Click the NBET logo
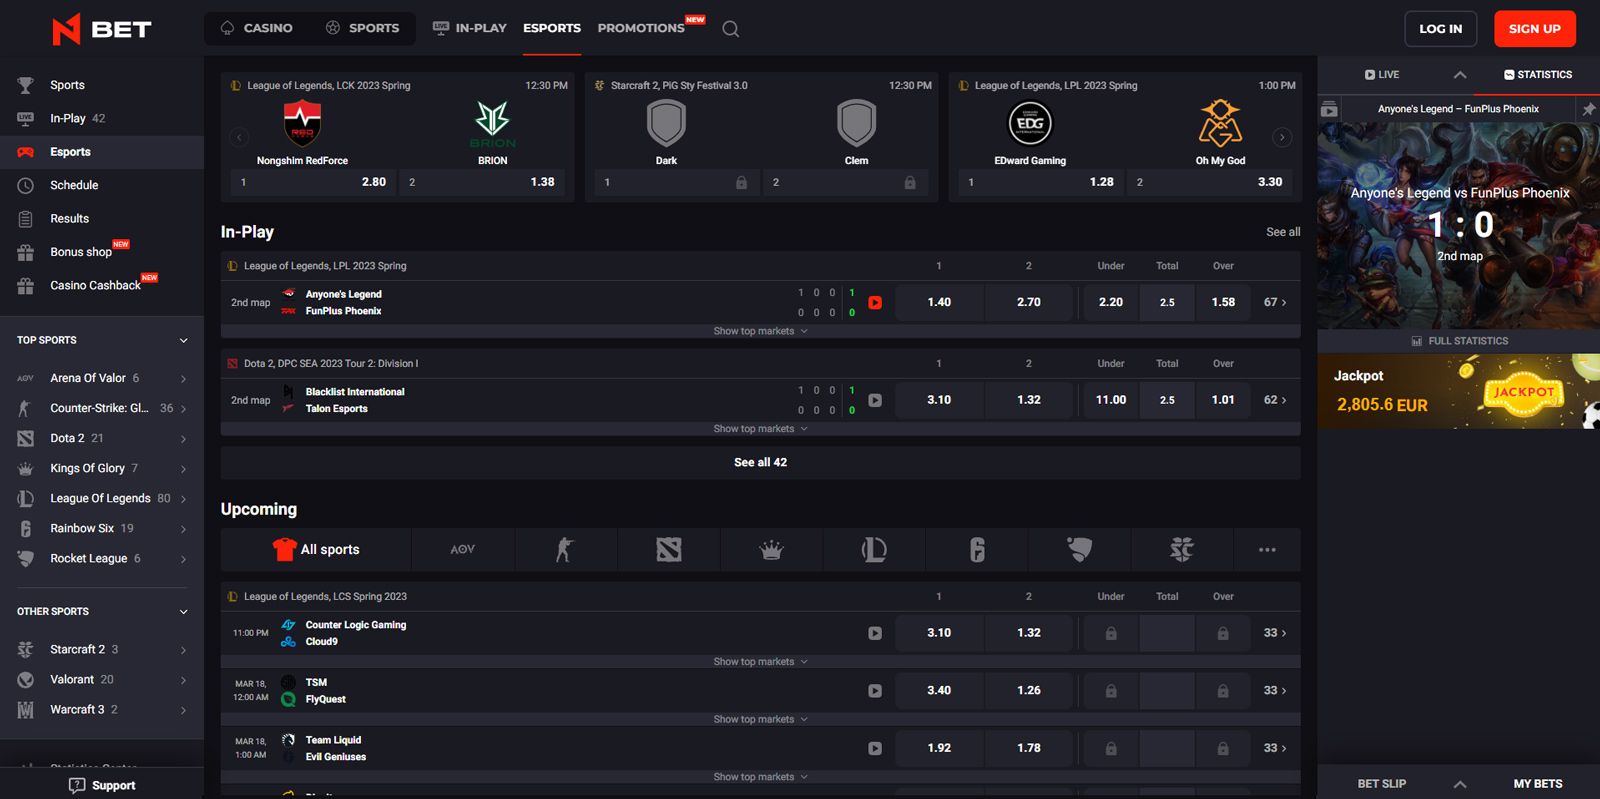The image size is (1600, 799). [x=101, y=29]
